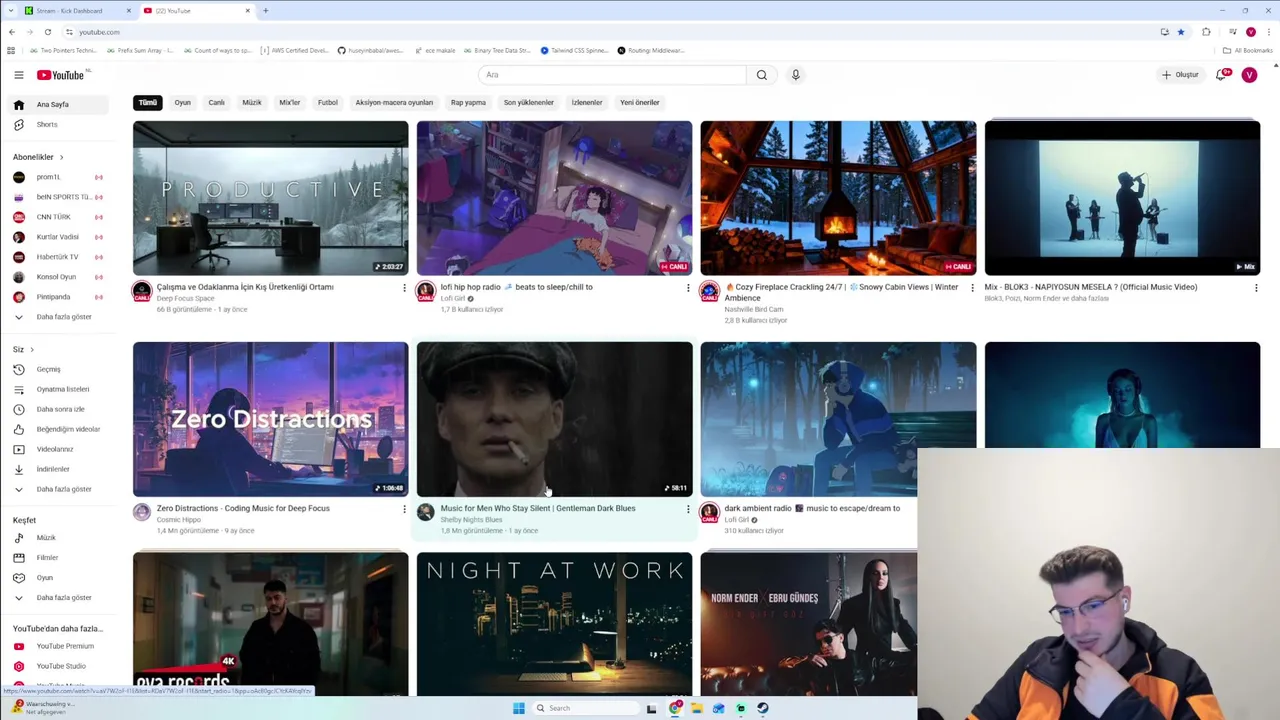
Task: Open the YouTube hamburger guide menu
Action: coord(18,75)
